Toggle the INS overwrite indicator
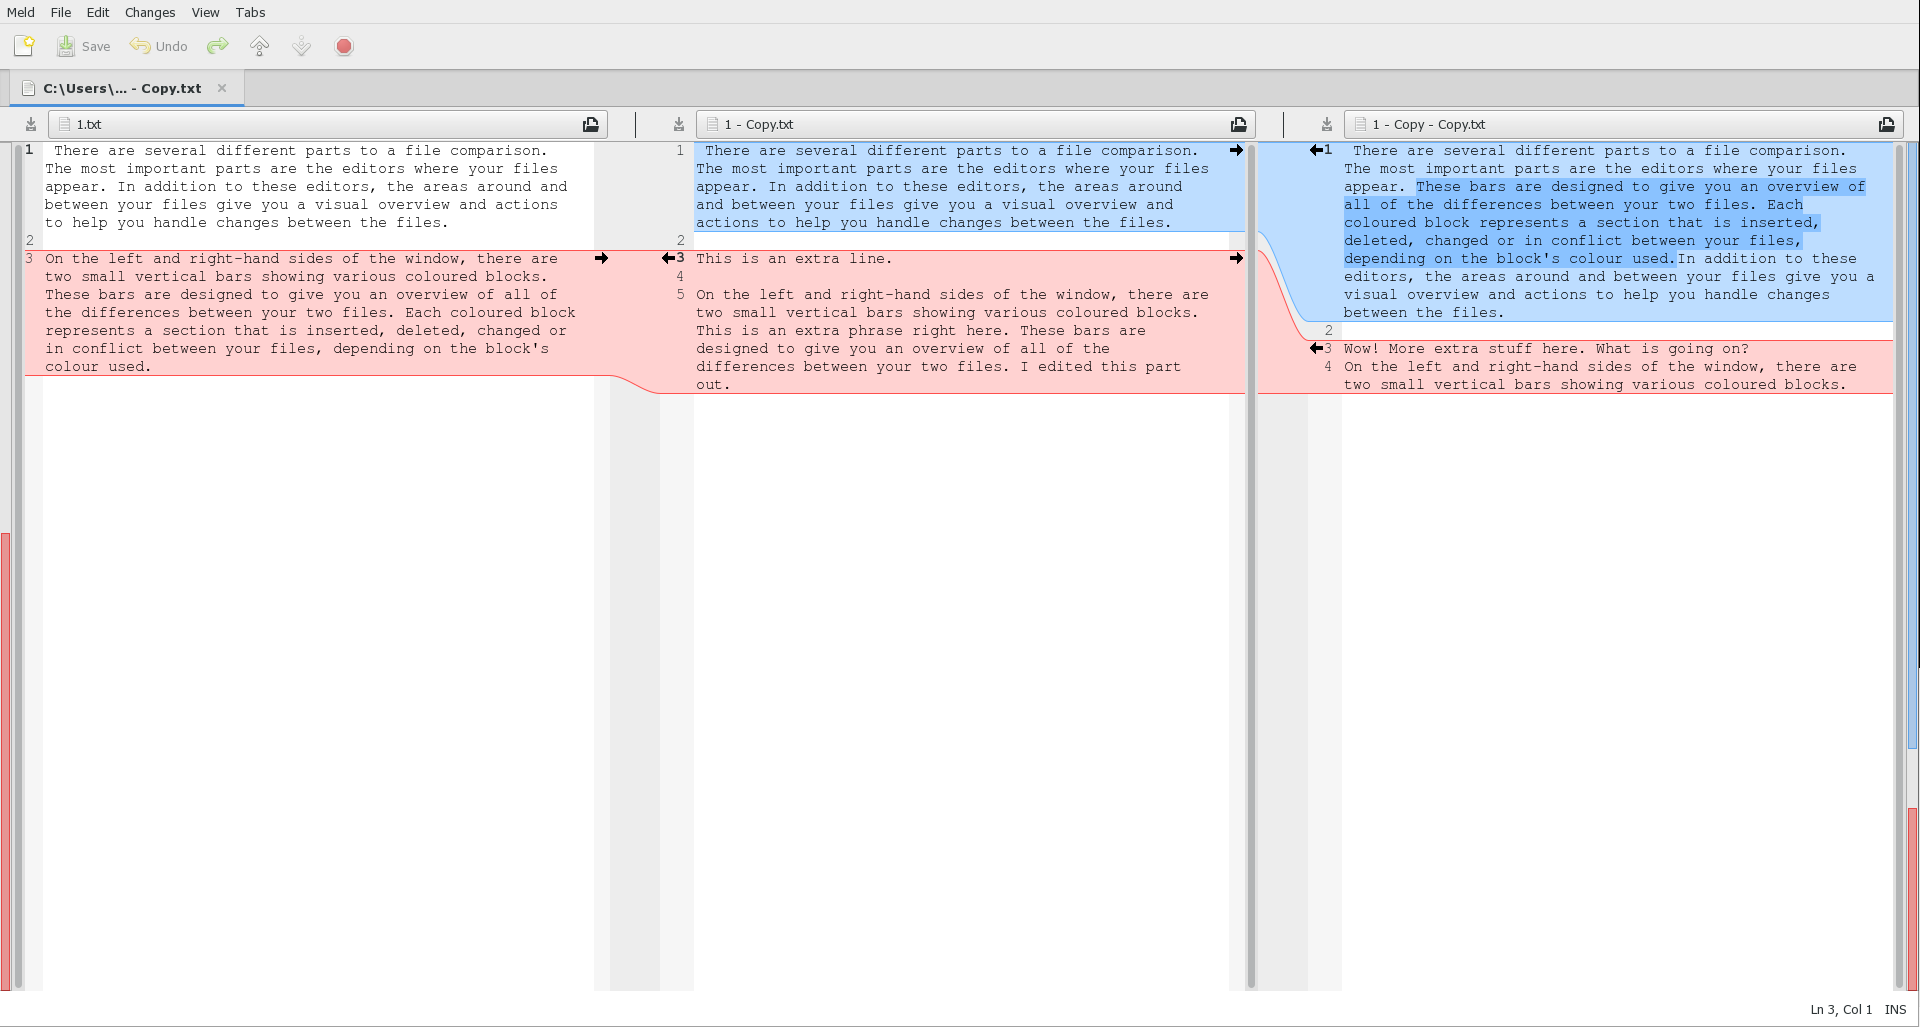 [x=1895, y=1009]
